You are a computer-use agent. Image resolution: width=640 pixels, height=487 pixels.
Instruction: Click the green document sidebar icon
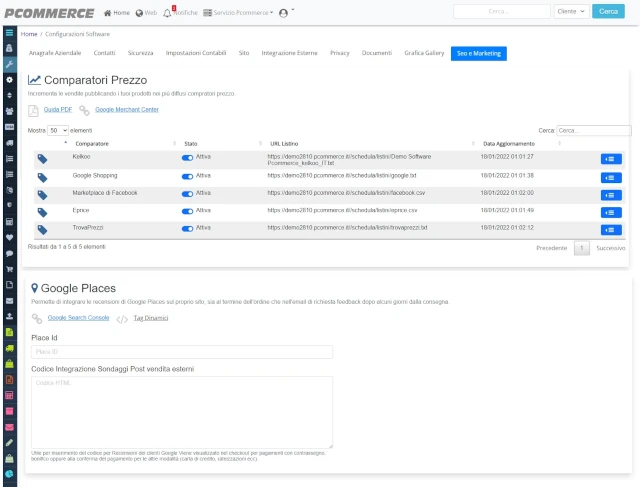coord(9,332)
